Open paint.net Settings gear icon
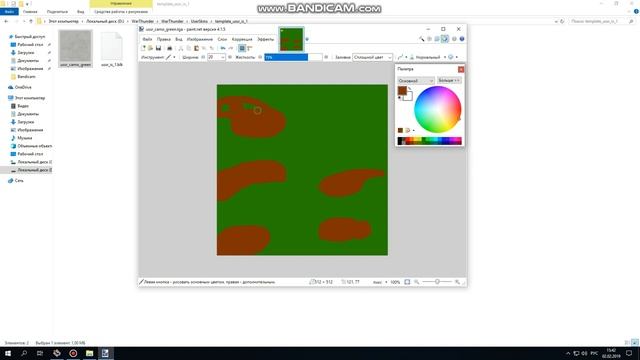 coord(454,39)
